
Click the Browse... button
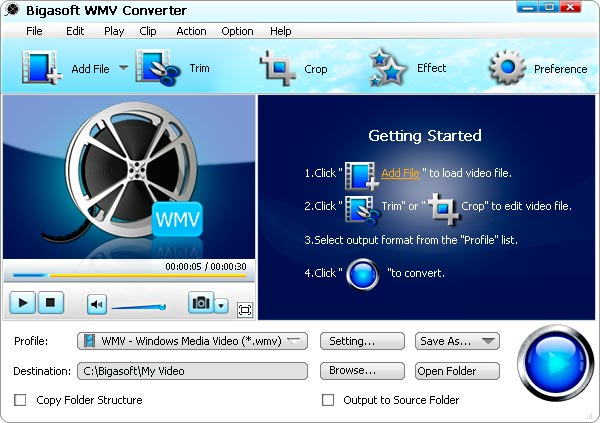(362, 371)
